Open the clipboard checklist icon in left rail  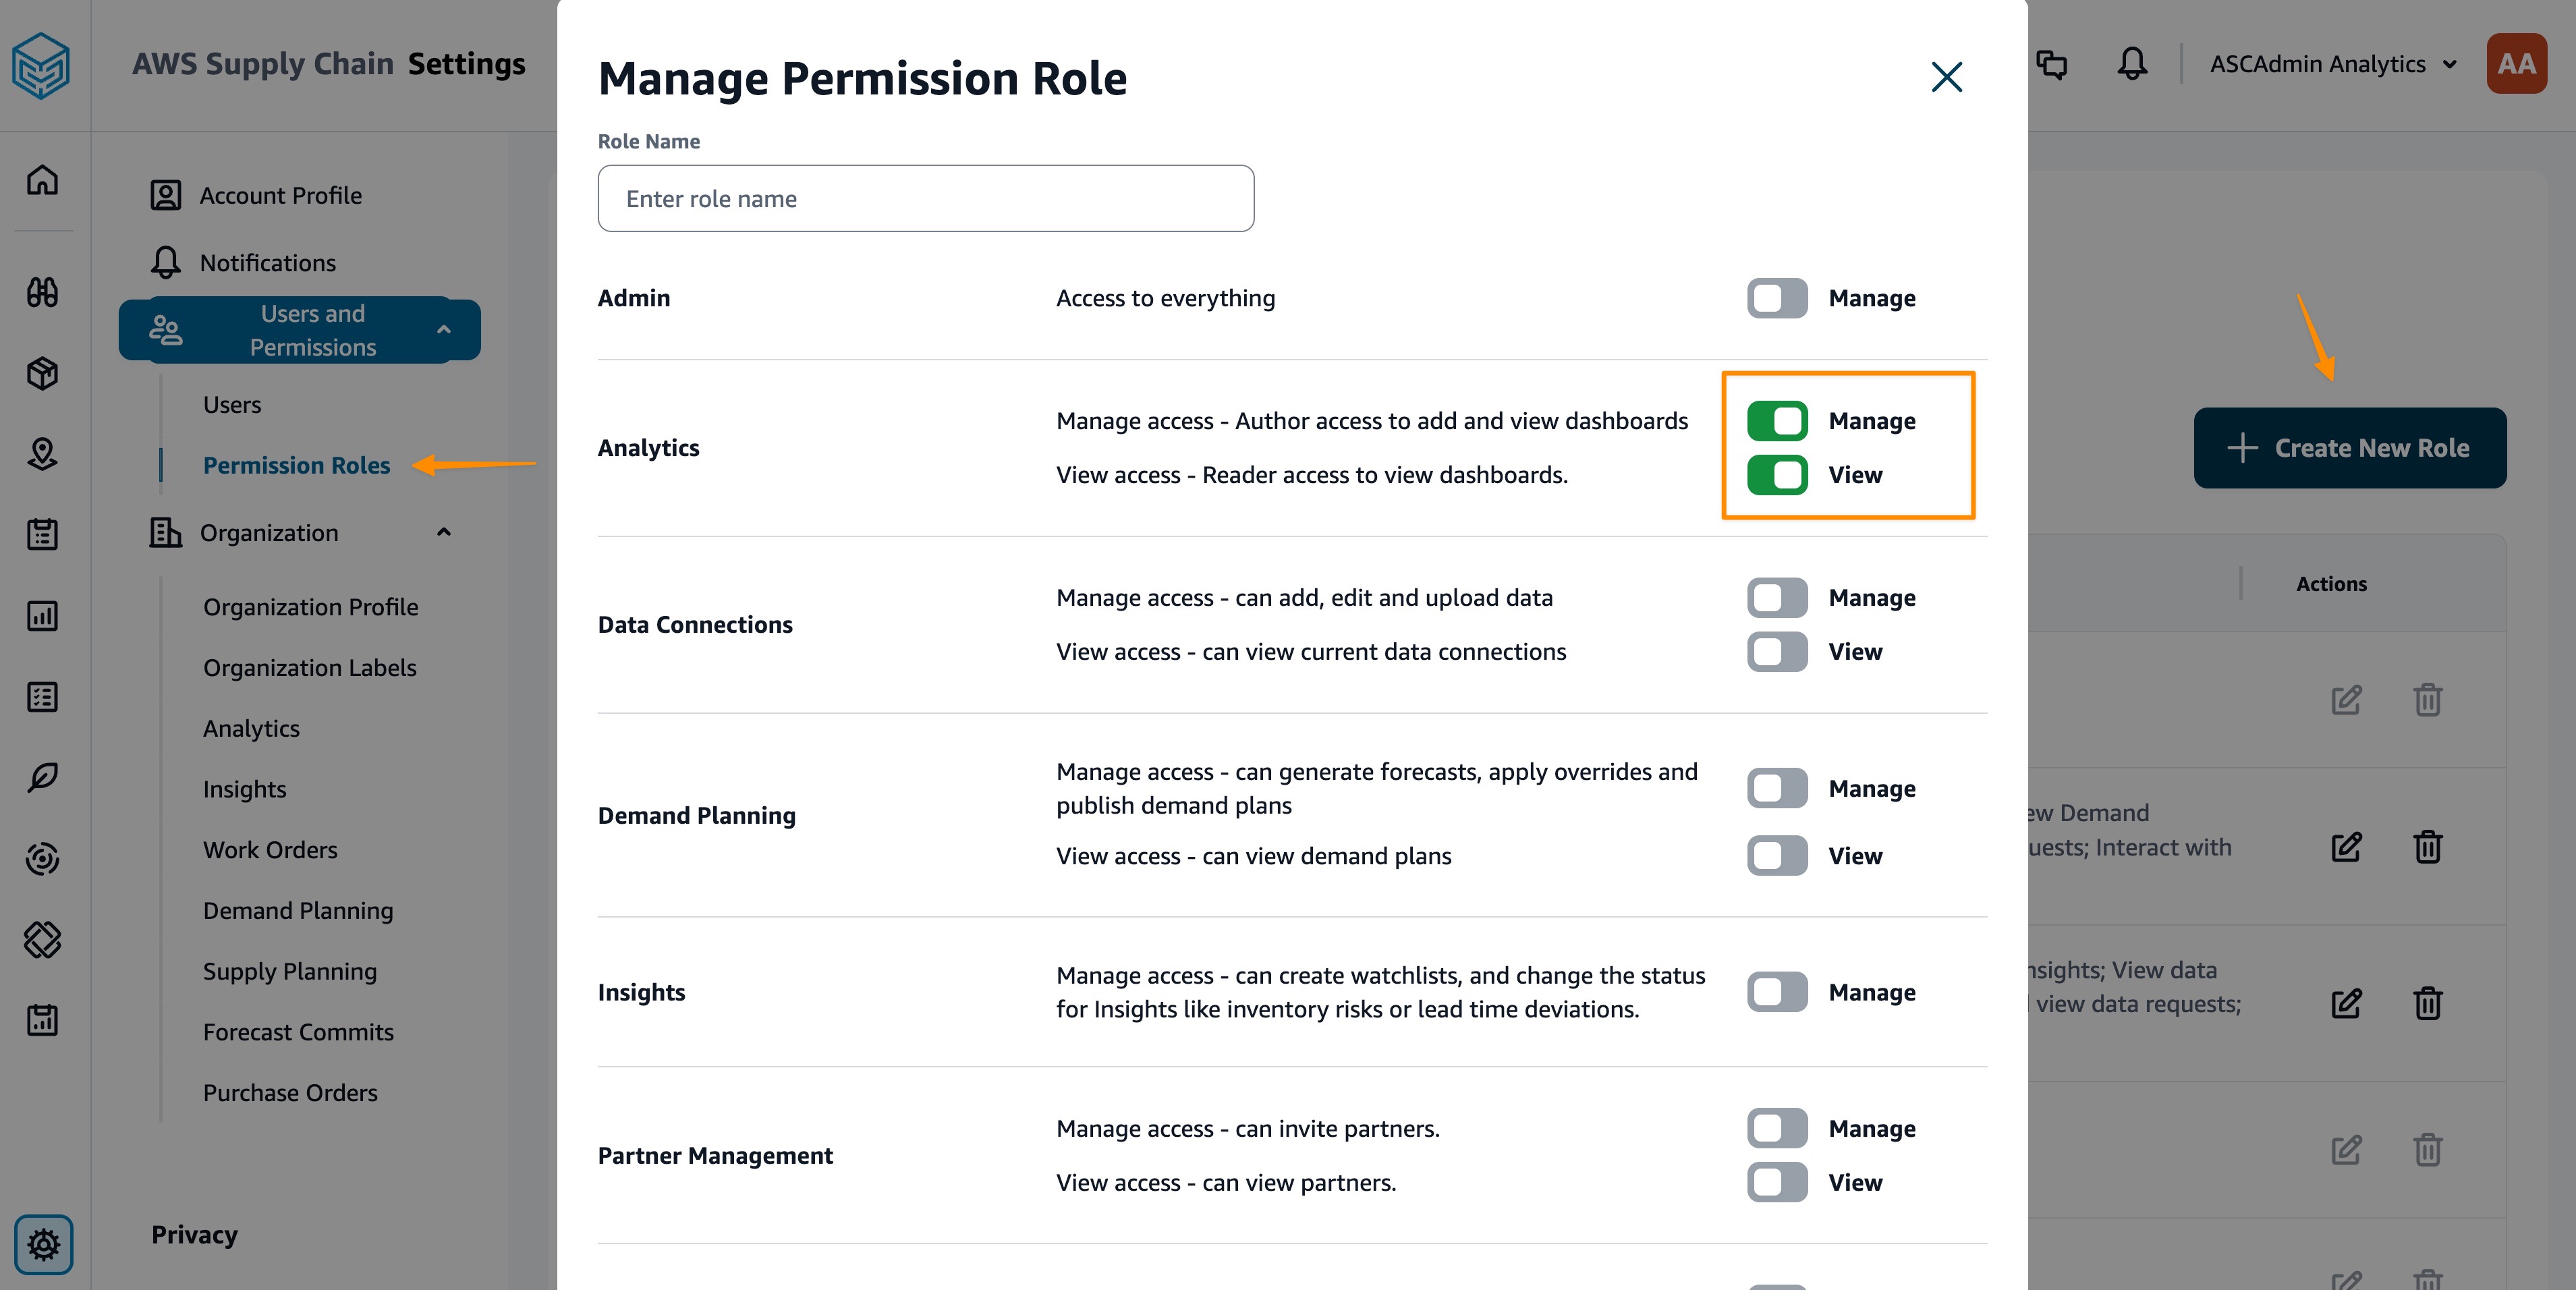tap(42, 534)
